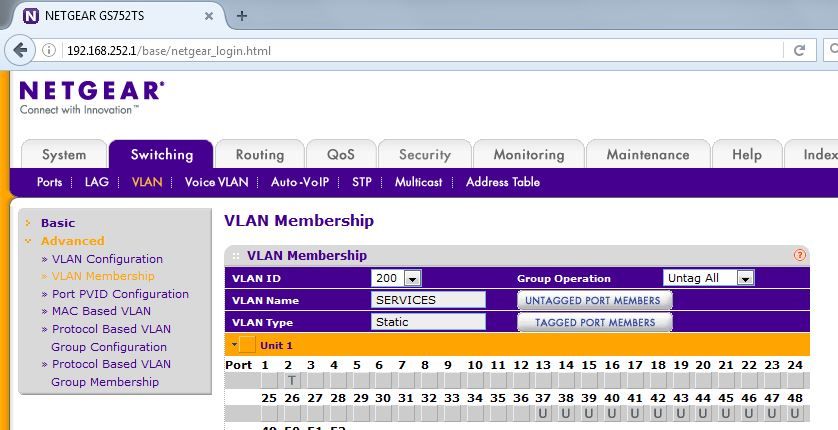Click the site information icon in address bar
The image size is (838, 430).
coord(49,51)
